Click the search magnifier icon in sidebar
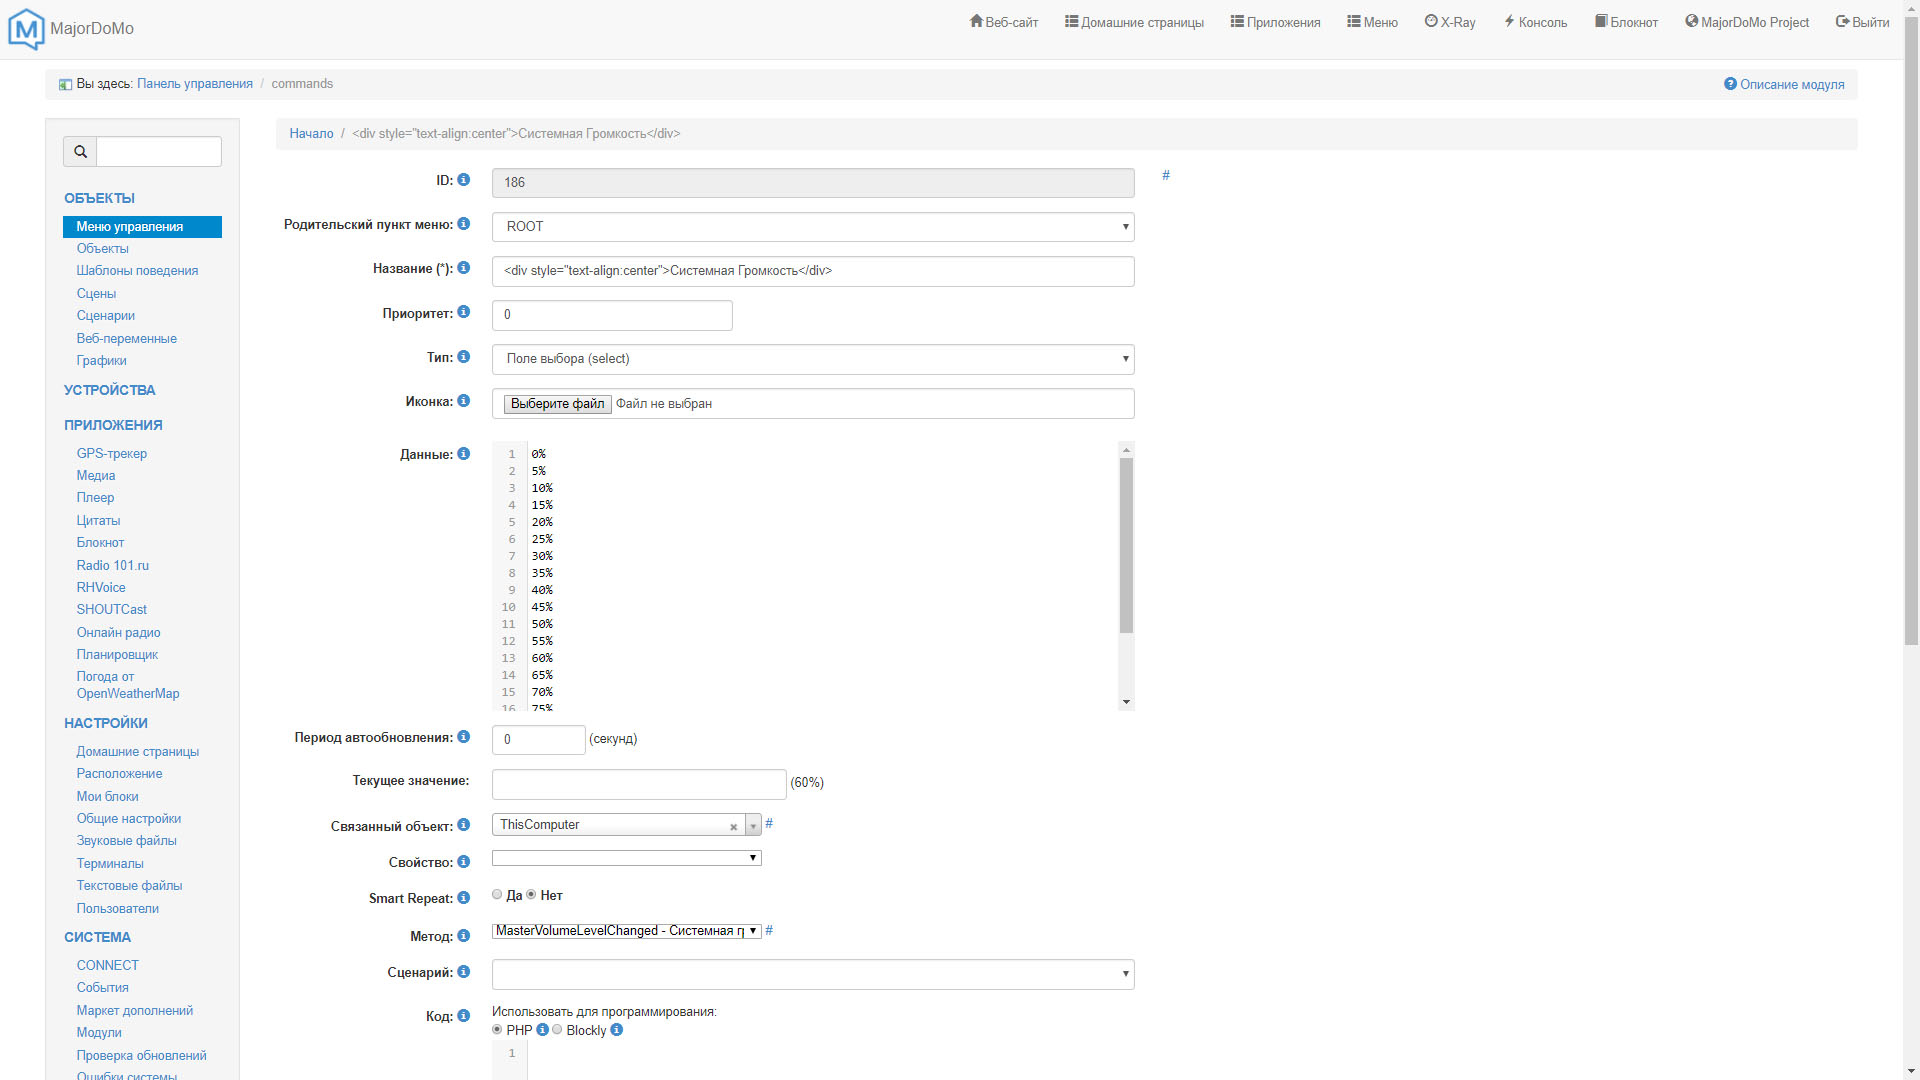The height and width of the screenshot is (1080, 1920). (80, 152)
